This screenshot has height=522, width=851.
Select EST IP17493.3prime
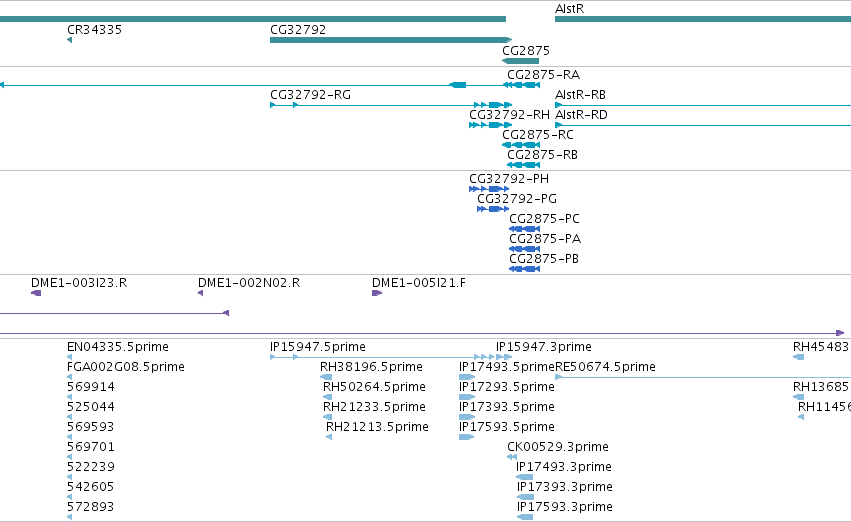[x=524, y=477]
